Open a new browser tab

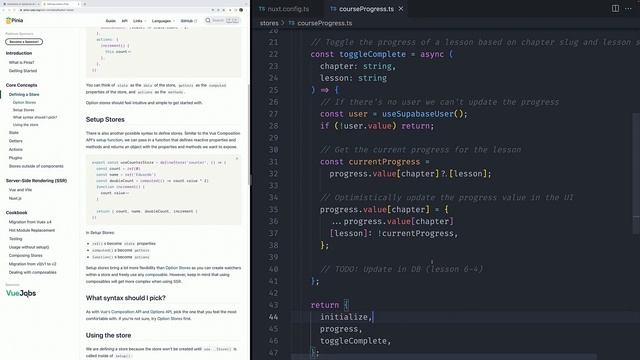(x=85, y=4)
